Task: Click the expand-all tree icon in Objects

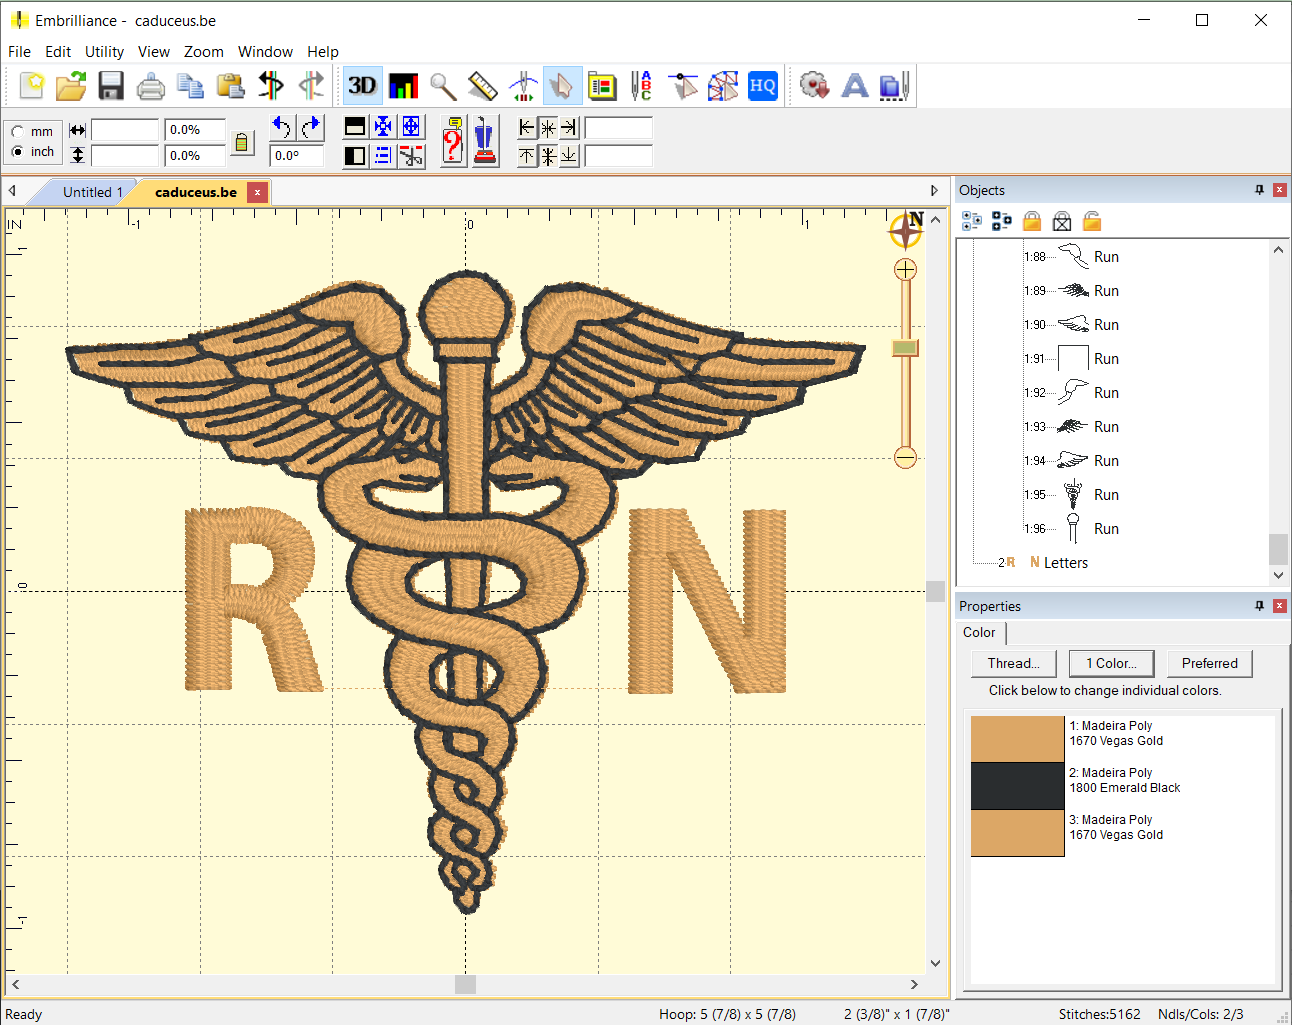Action: click(x=971, y=222)
